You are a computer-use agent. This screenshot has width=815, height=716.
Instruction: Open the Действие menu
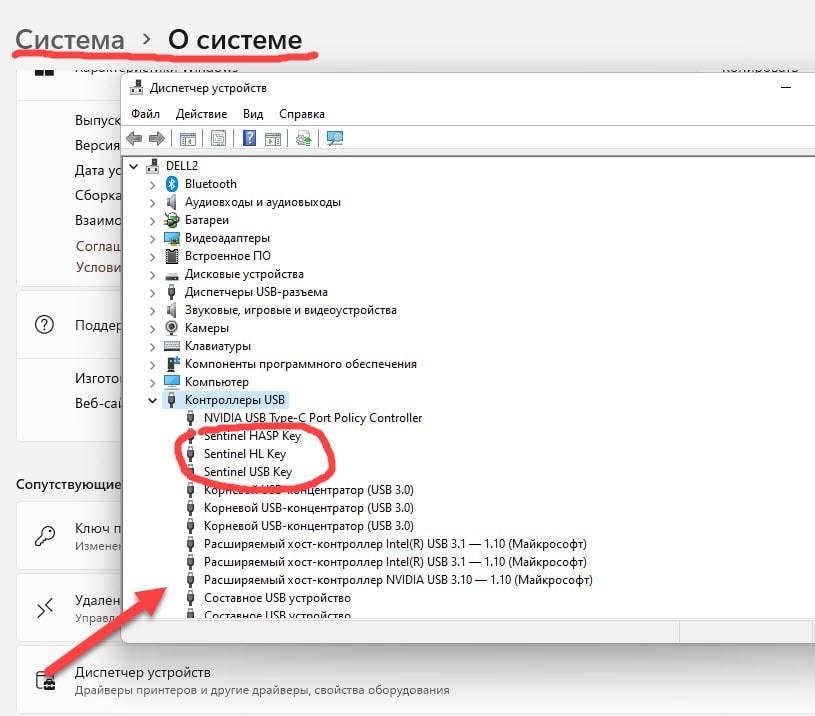[201, 114]
